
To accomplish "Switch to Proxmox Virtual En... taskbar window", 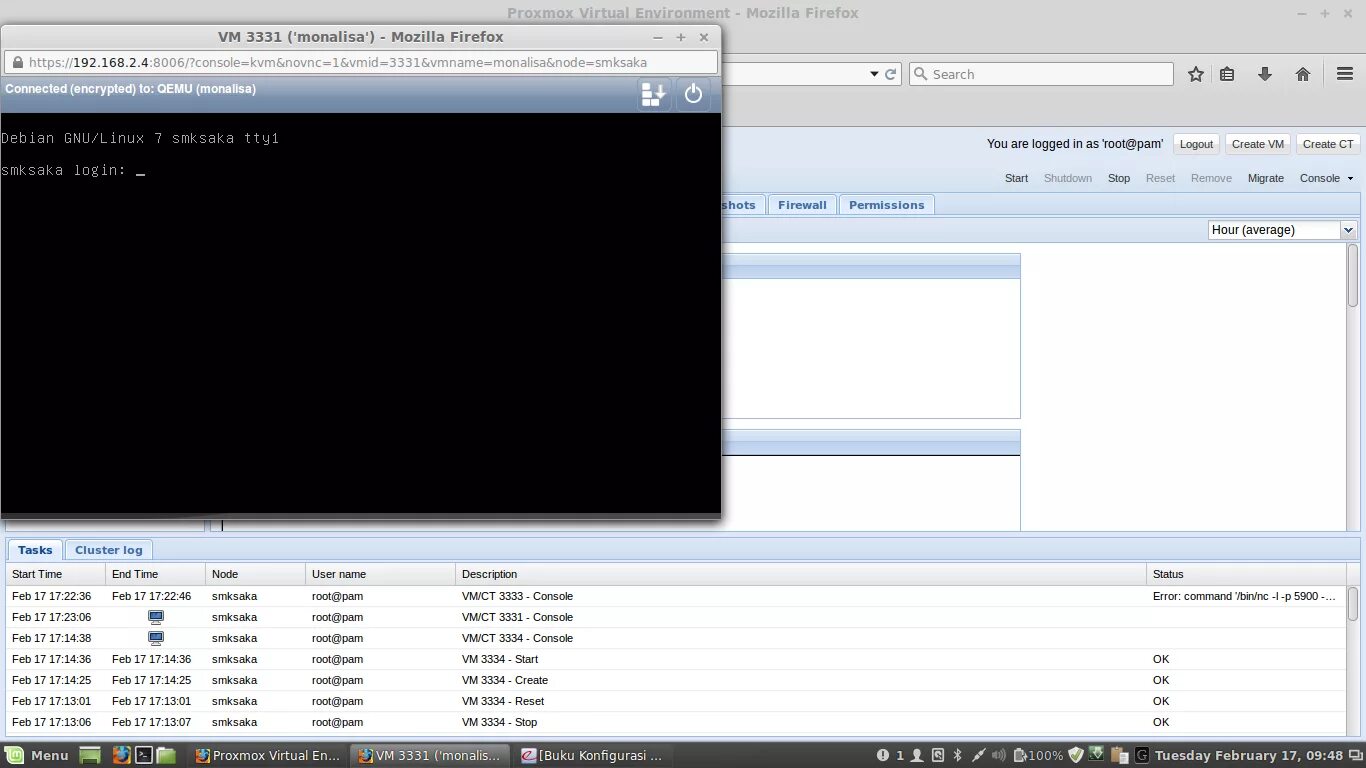I will tap(268, 755).
